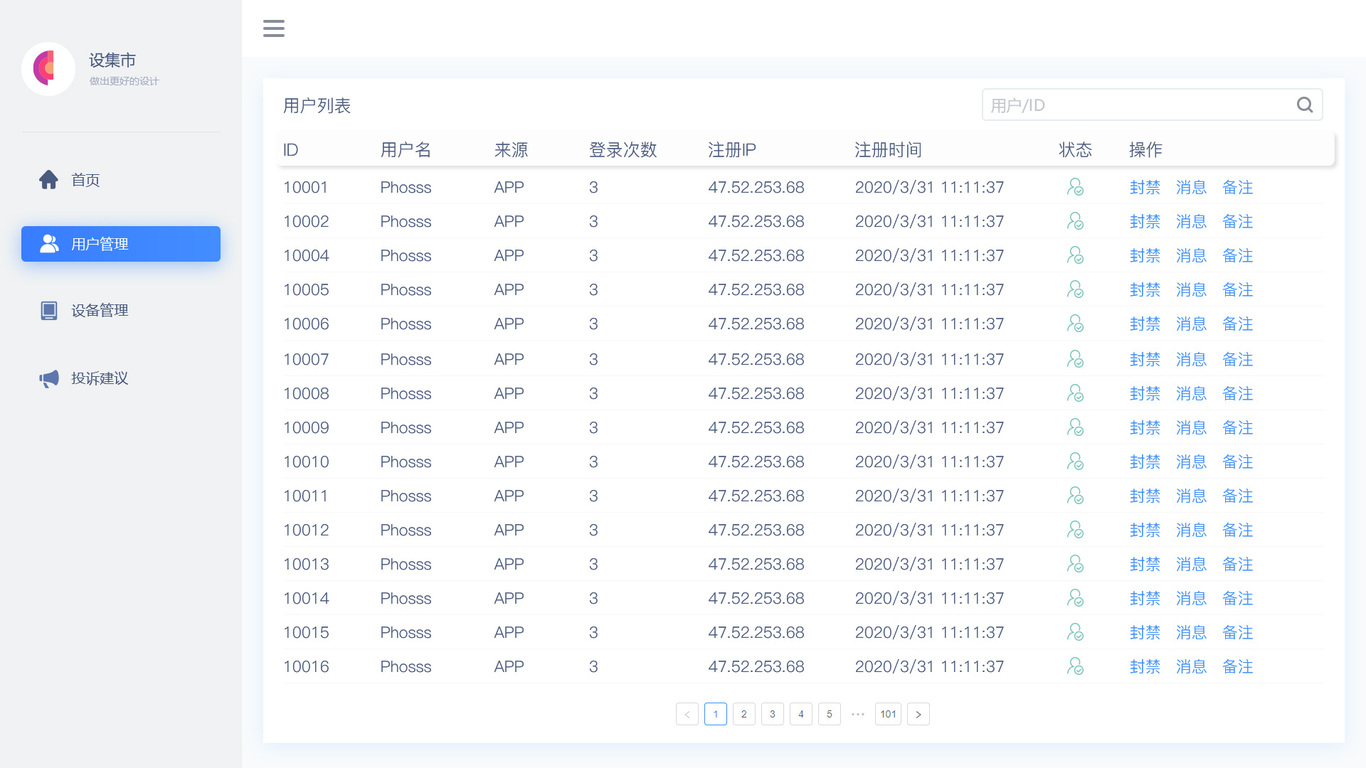Click the 用户名 column header
Screen dimensions: 1366x768
[x=406, y=150]
